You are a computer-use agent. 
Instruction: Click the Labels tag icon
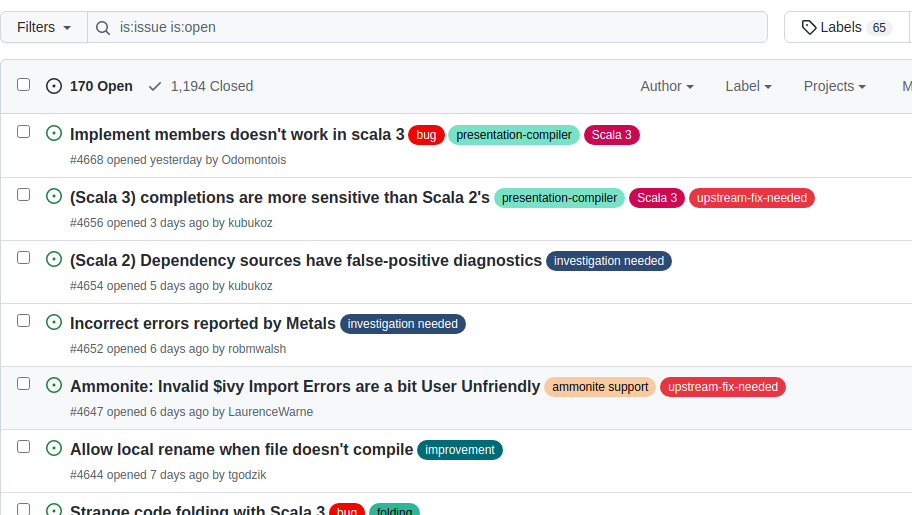tap(808, 27)
